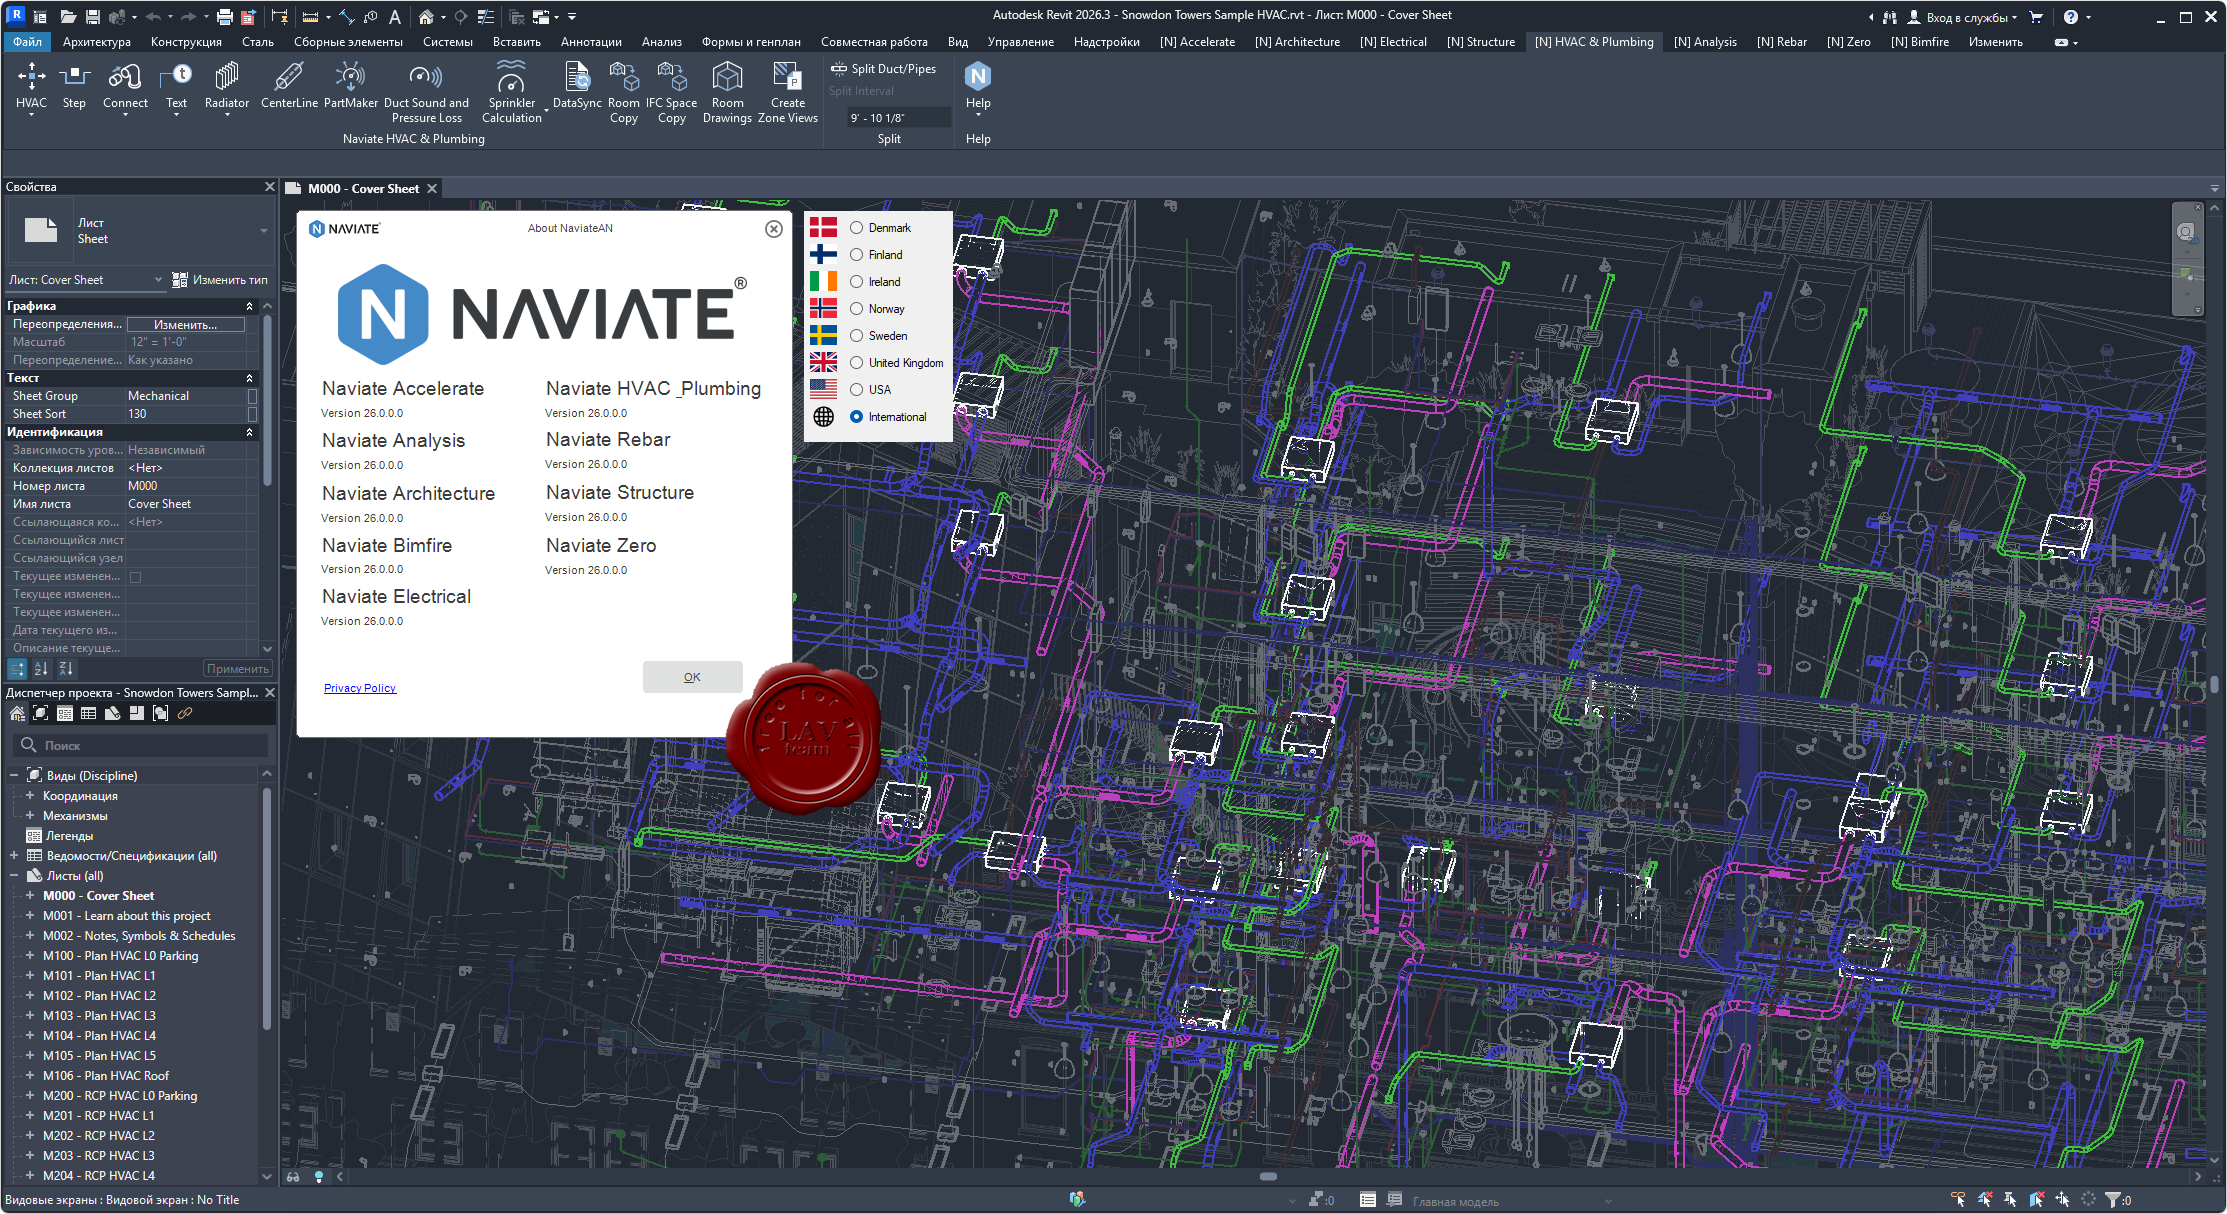This screenshot has height=1214, width=2227.
Task: Open the Room Drawings tool
Action: coord(727,77)
